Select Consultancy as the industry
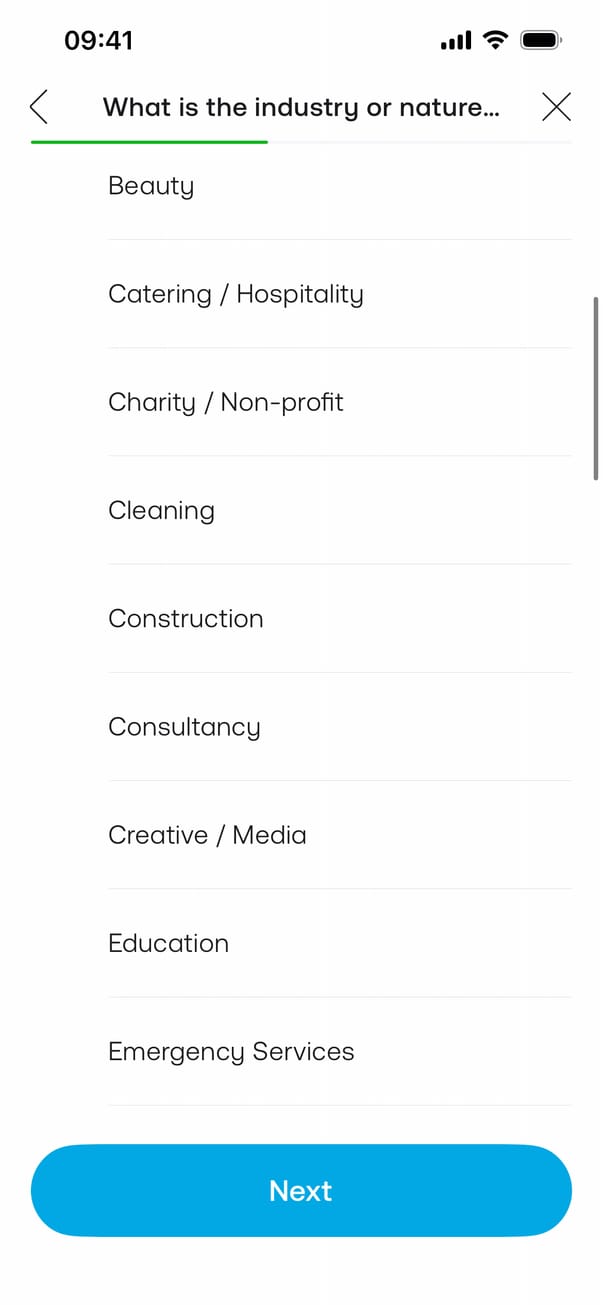This screenshot has width=603, height=1305. tap(184, 727)
